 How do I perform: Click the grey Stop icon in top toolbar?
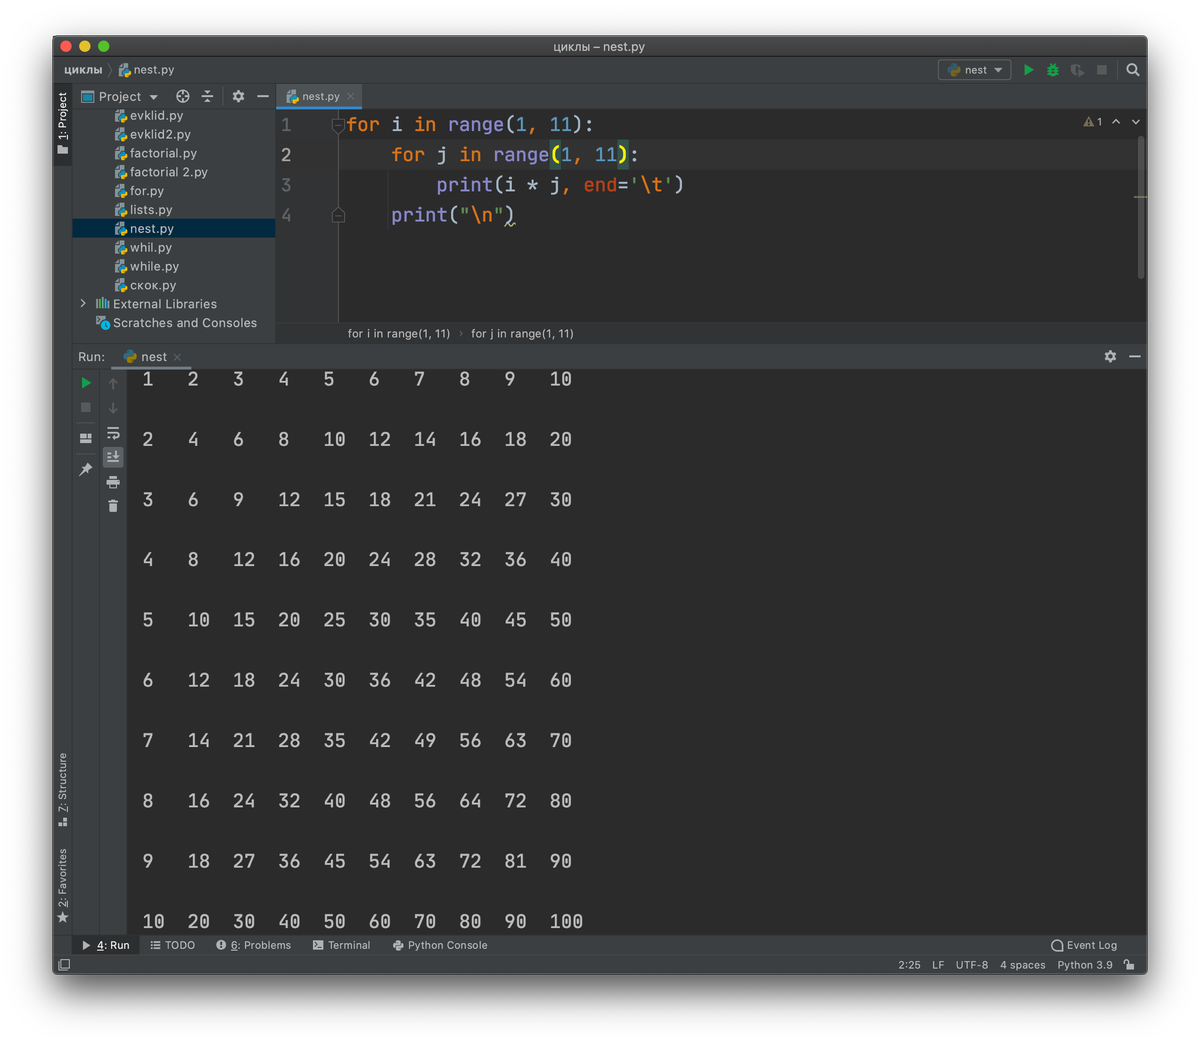tap(1102, 70)
